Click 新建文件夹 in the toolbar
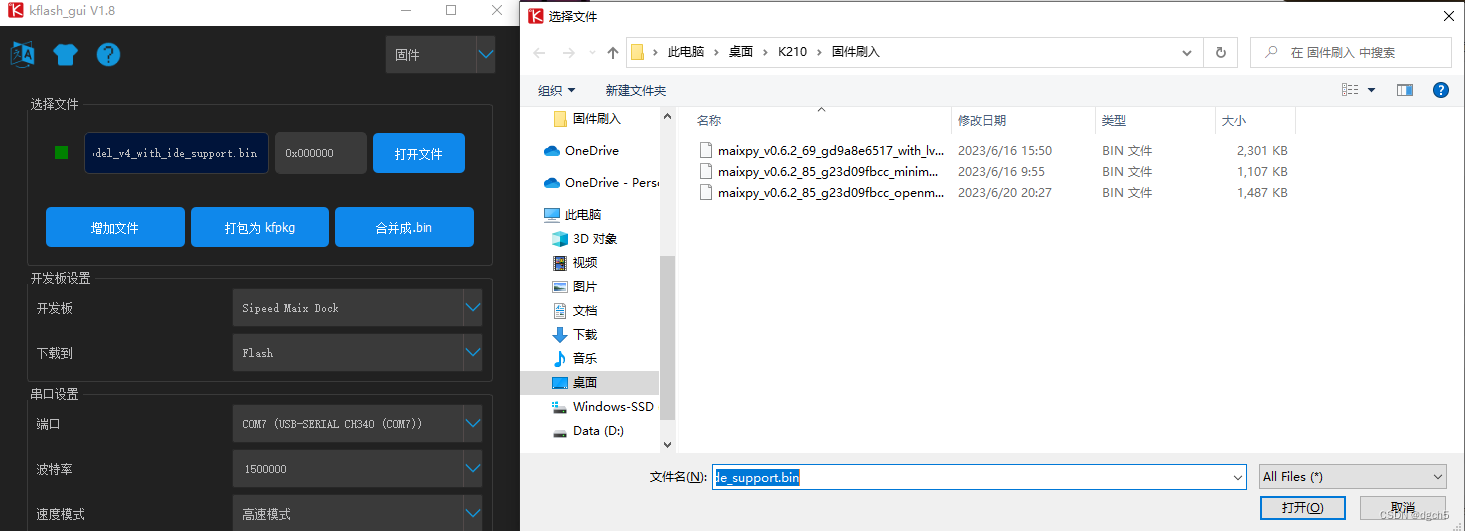This screenshot has width=1465, height=531. tap(635, 90)
